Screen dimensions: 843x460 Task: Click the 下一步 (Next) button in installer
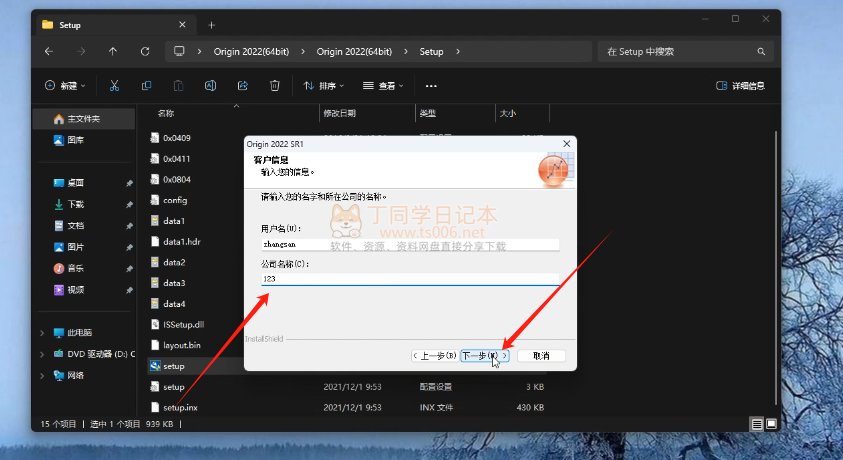point(485,355)
